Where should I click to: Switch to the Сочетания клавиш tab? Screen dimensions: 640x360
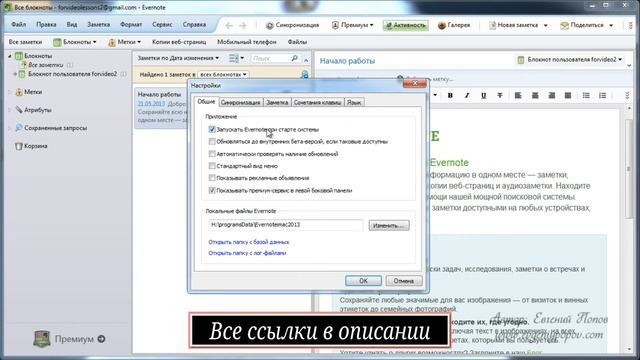tap(317, 102)
